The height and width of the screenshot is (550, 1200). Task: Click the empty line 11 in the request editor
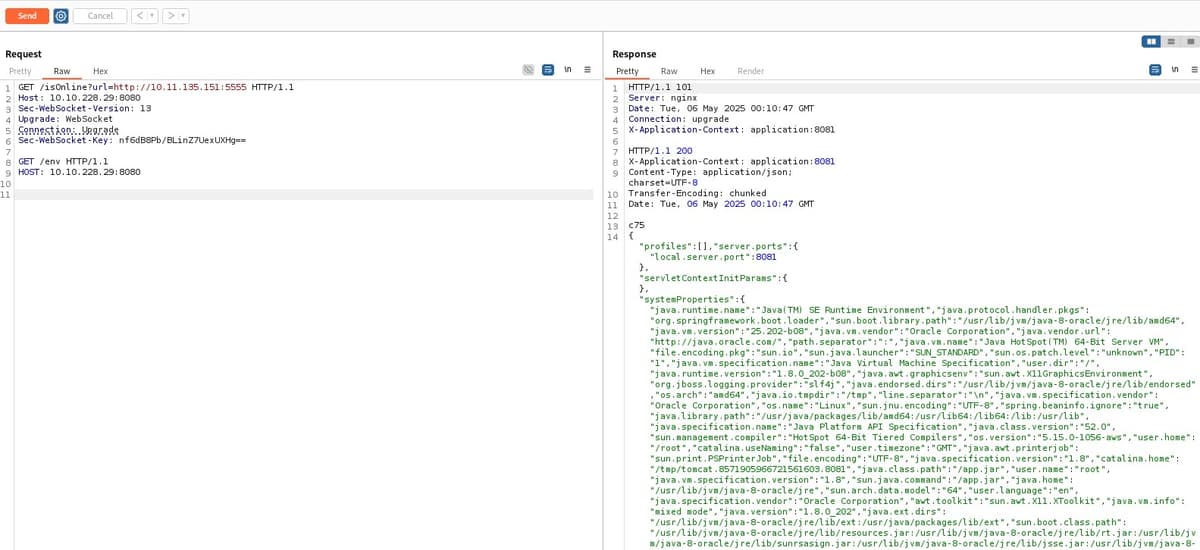click(300, 194)
